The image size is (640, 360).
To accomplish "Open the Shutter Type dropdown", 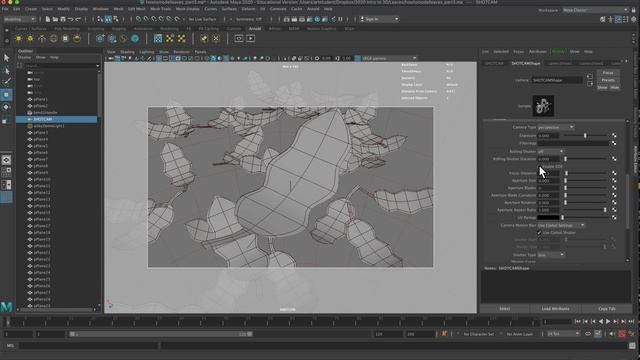I will point(551,255).
